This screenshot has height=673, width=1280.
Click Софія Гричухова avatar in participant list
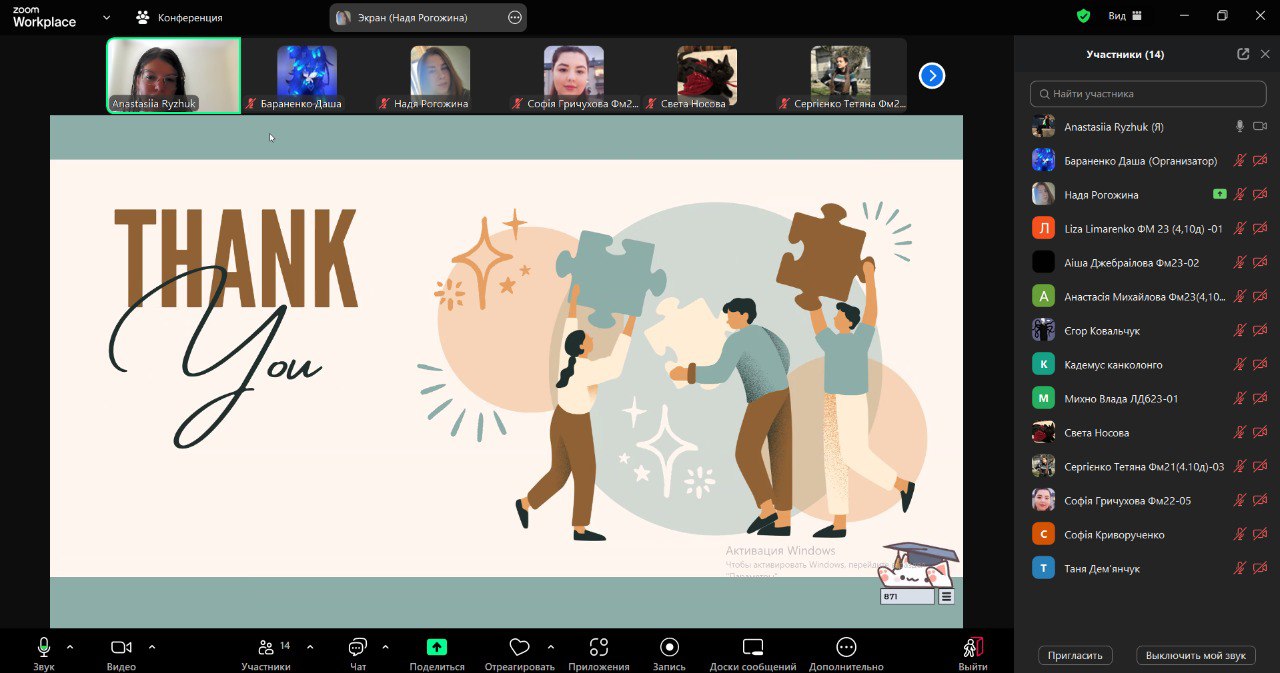click(1043, 500)
